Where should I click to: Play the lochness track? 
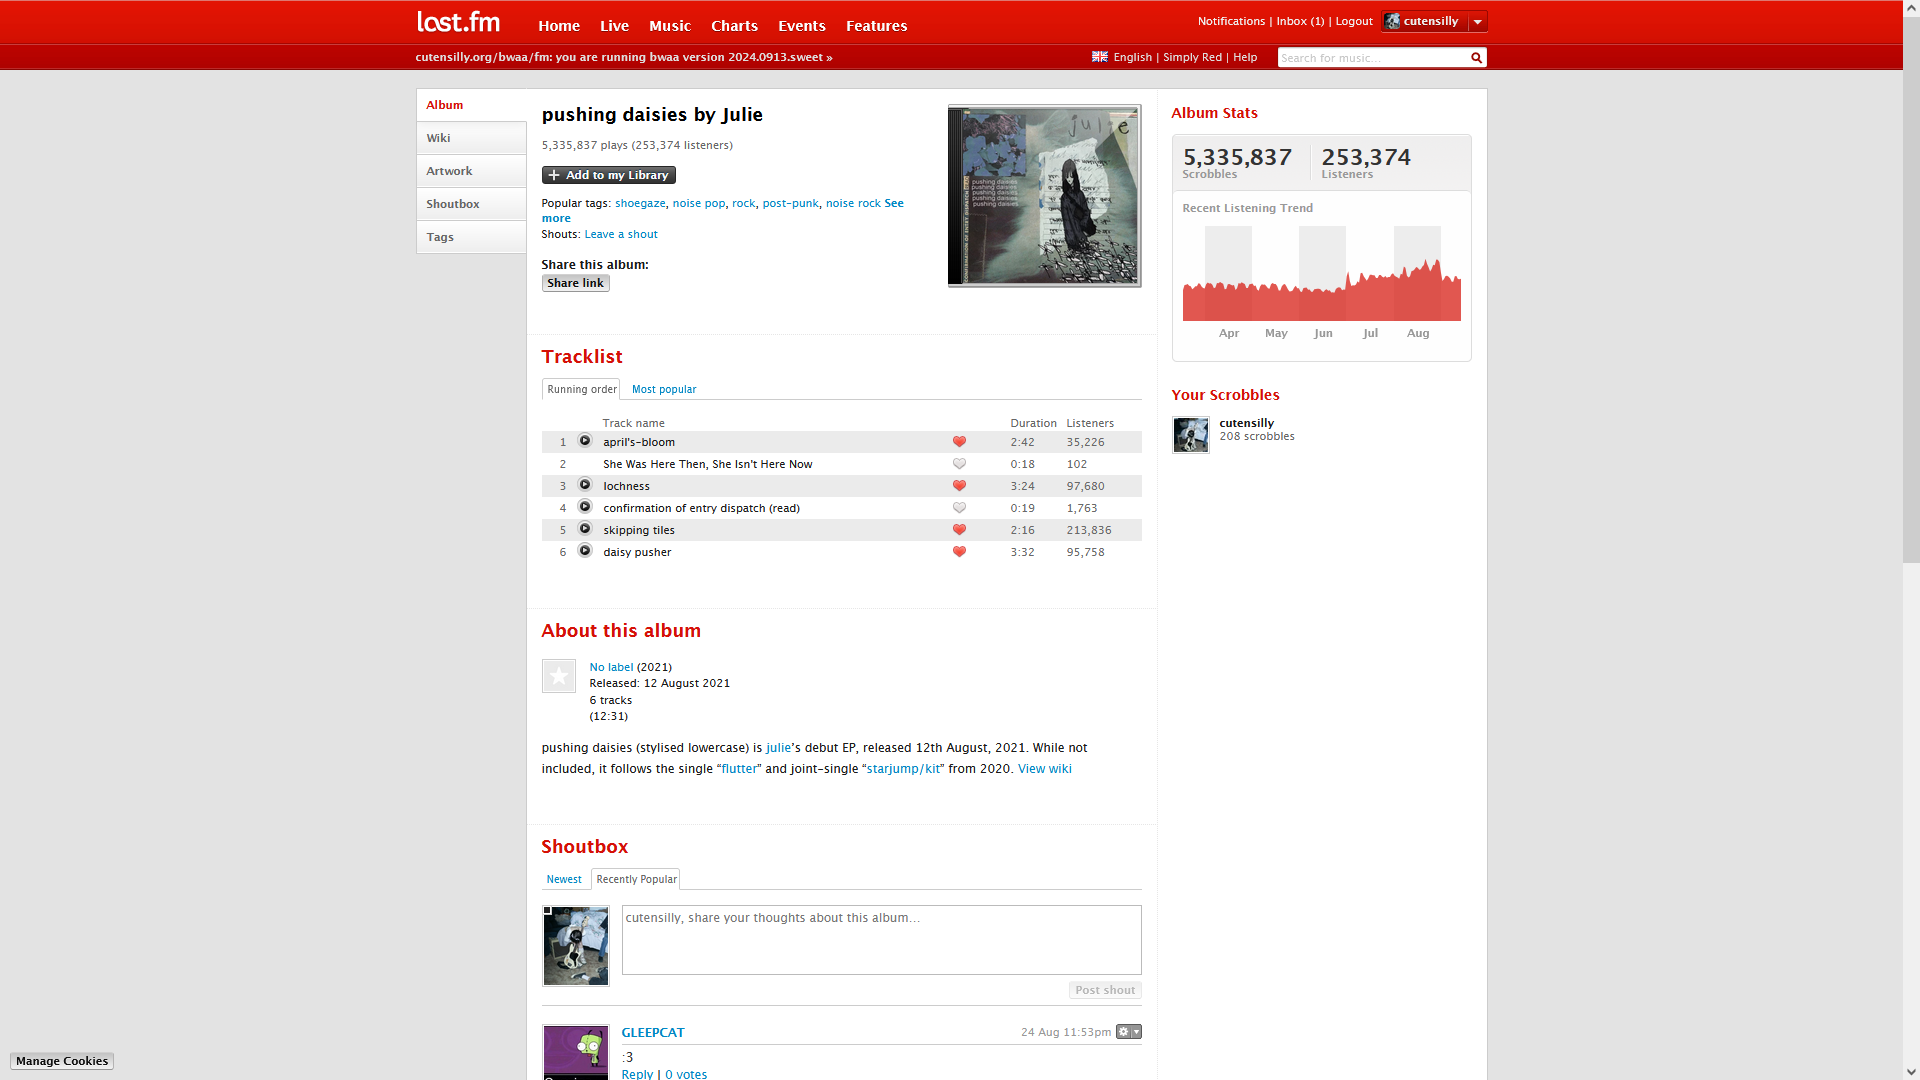[585, 485]
